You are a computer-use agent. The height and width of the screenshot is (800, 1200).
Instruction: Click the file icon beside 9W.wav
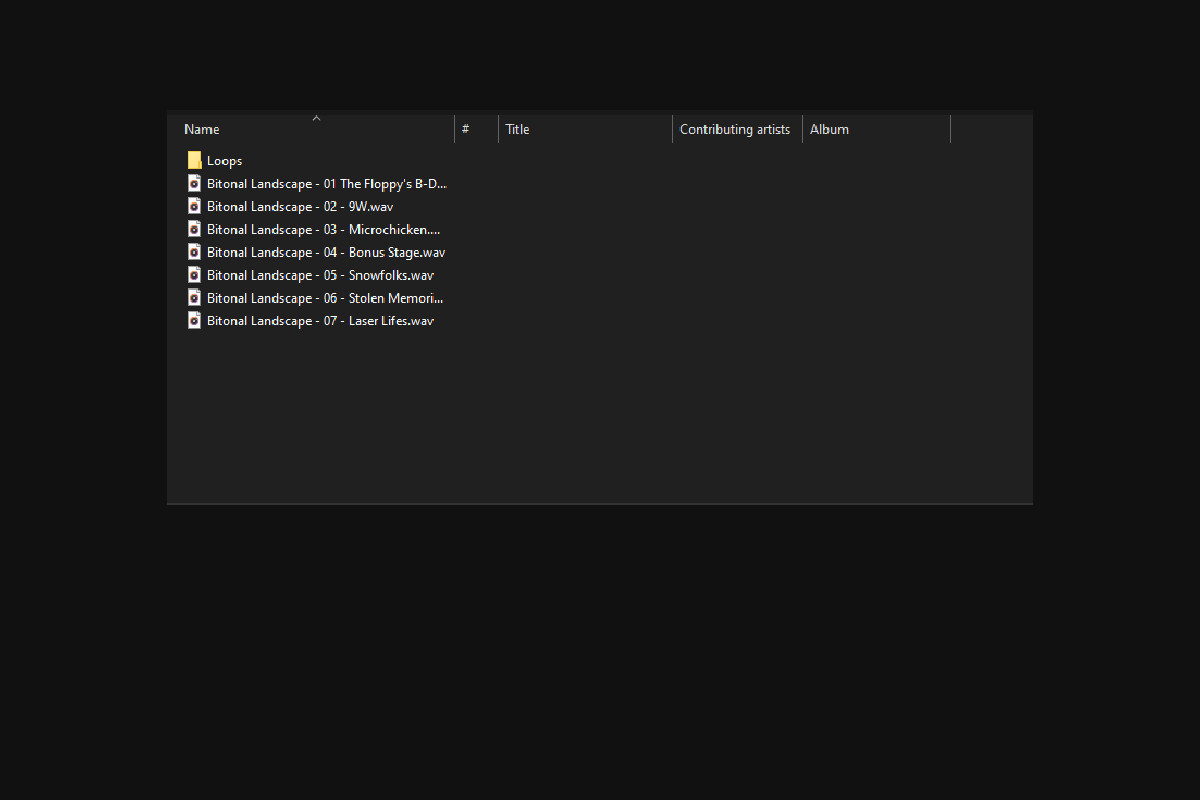pos(194,206)
